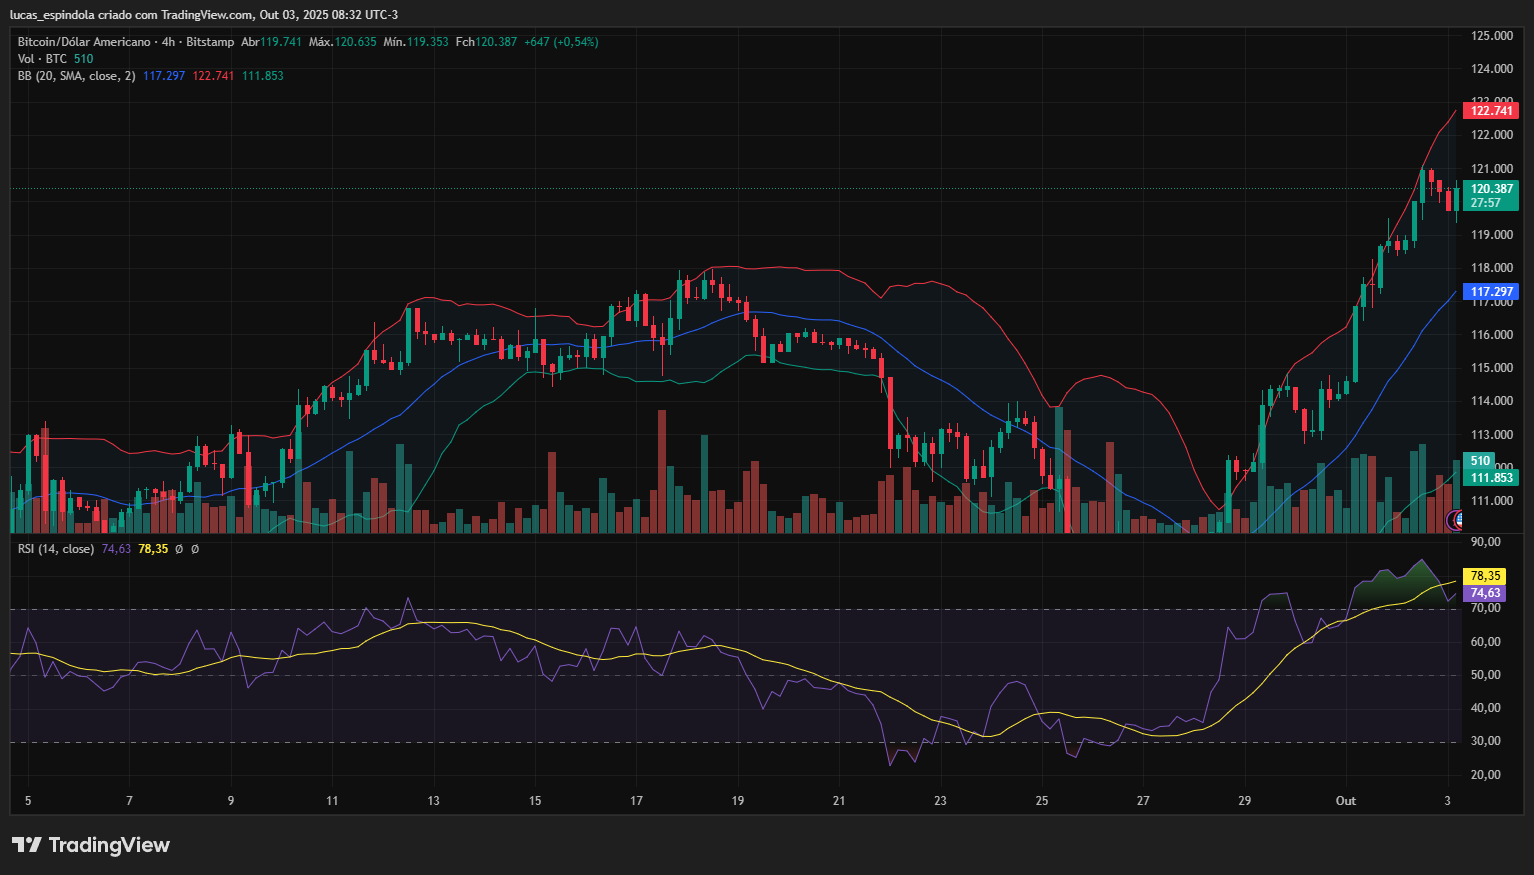Select the BB (20, SMA, close, 2) legend
Viewport: 1534px width, 875px height.
point(76,76)
